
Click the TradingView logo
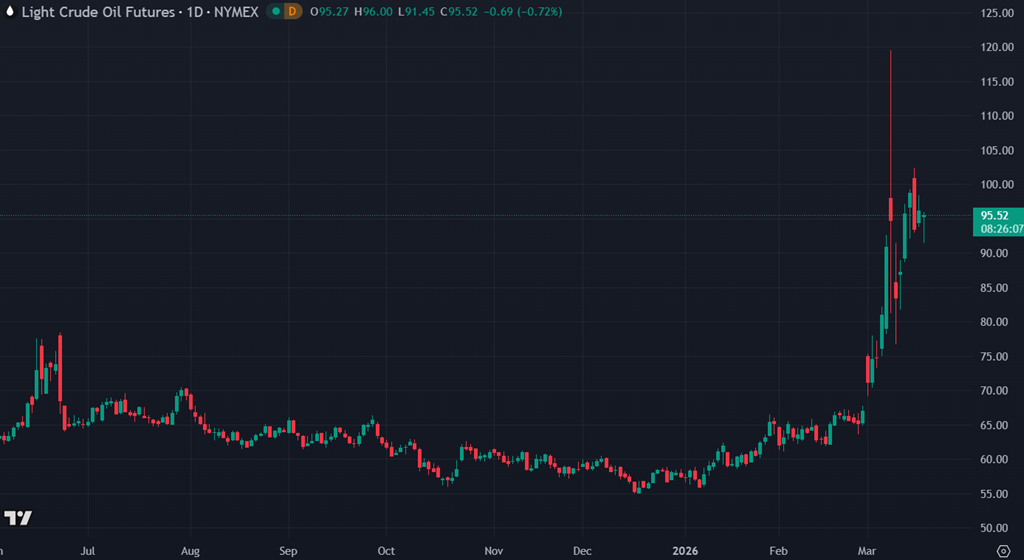coord(17,517)
